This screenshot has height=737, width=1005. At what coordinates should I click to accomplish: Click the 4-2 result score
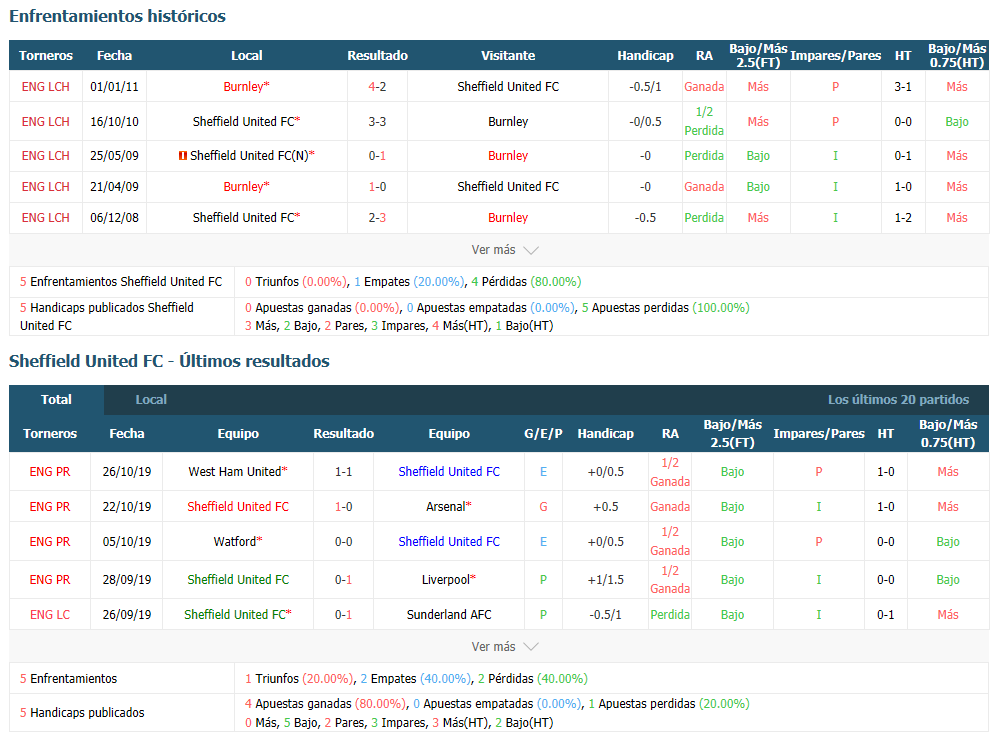coord(378,87)
